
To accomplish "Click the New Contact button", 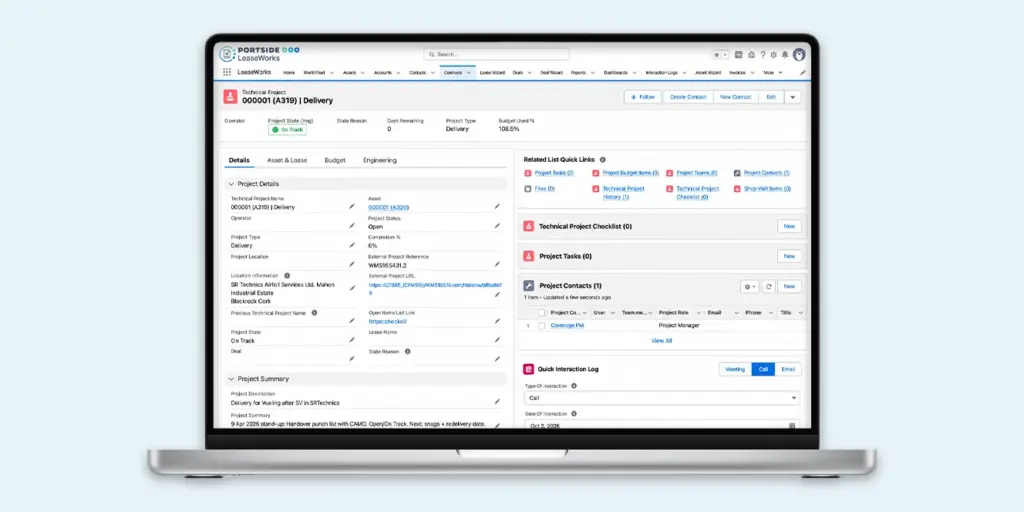I will (735, 97).
